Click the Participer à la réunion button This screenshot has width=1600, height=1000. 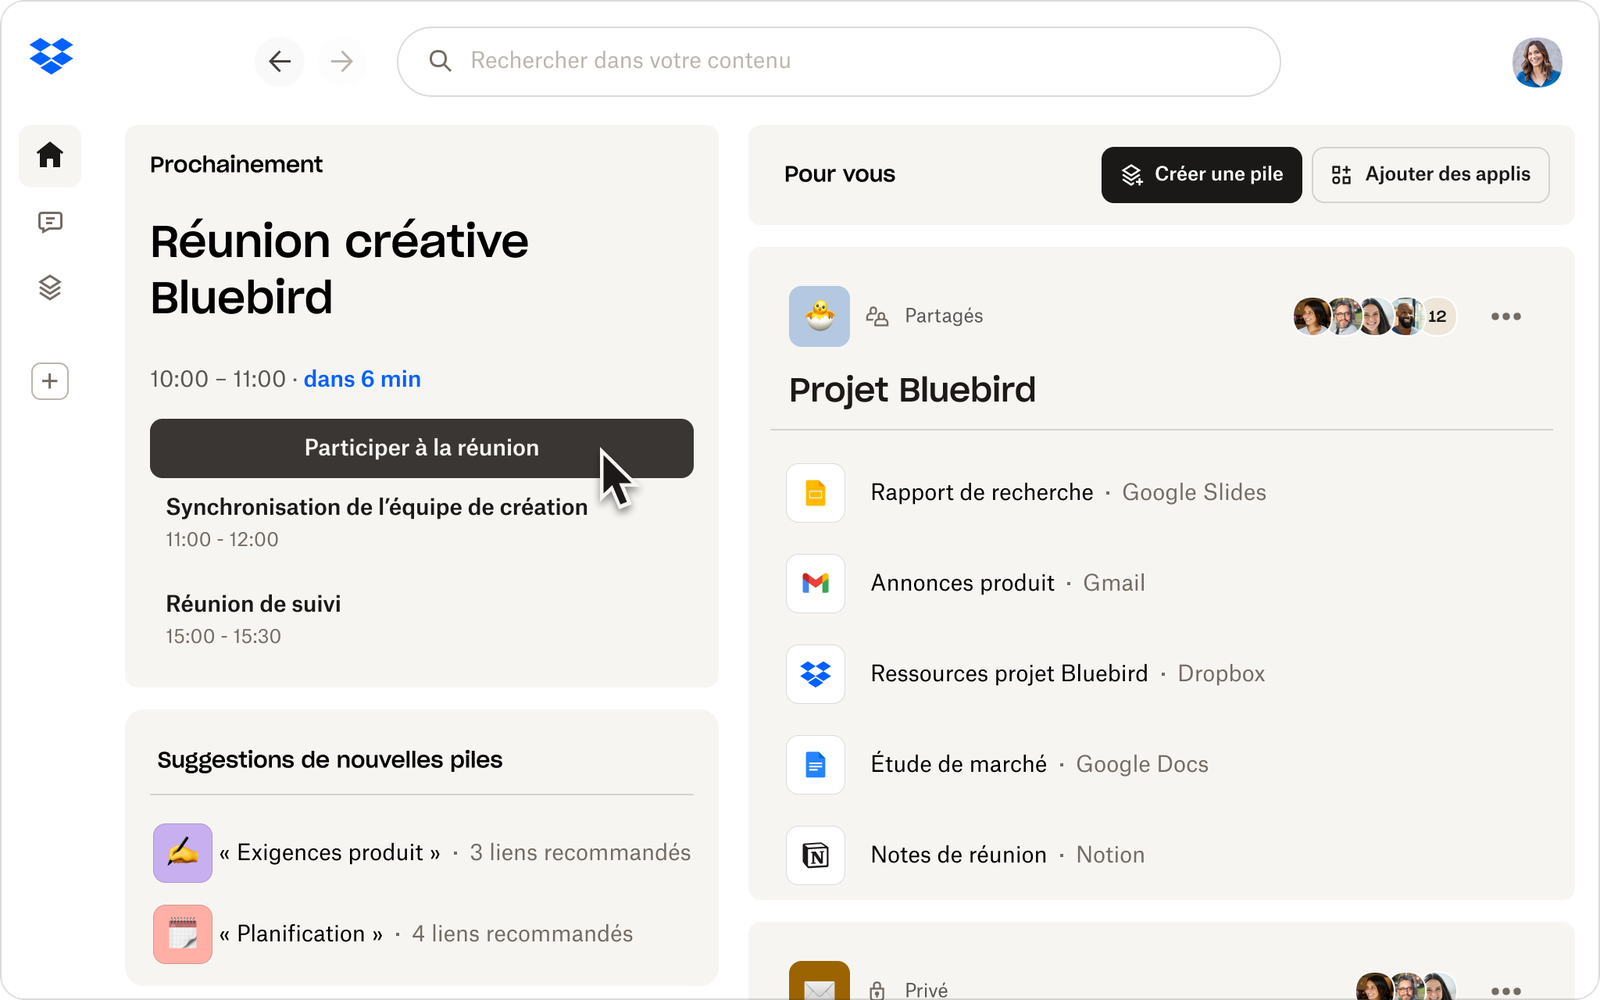pyautogui.click(x=421, y=448)
